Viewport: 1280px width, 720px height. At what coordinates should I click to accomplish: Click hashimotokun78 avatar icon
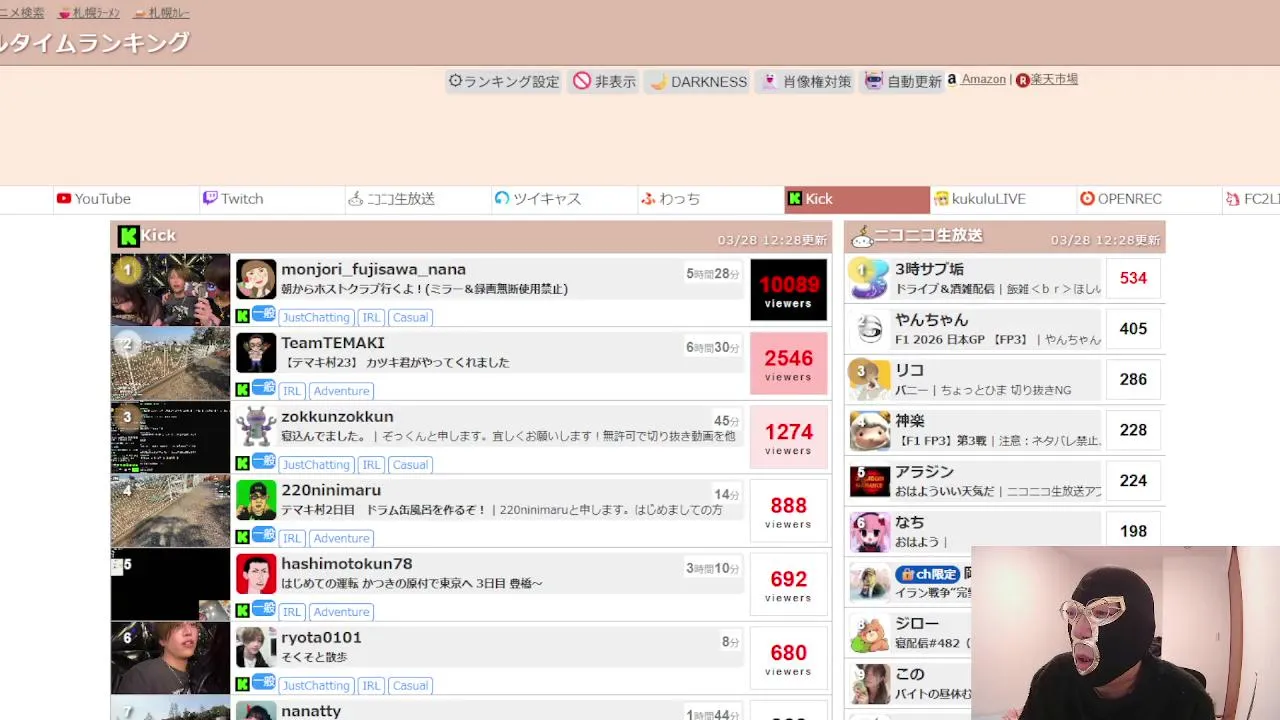pyautogui.click(x=256, y=574)
